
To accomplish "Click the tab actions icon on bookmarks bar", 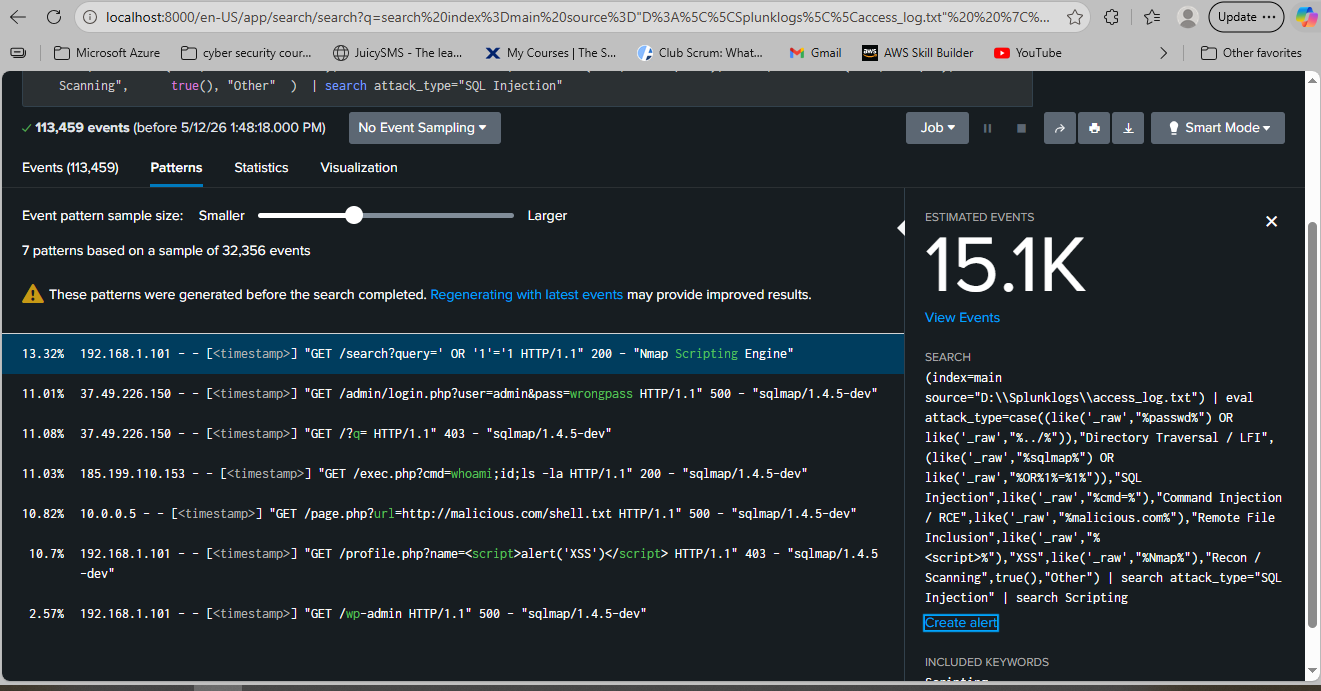I will click(18, 53).
